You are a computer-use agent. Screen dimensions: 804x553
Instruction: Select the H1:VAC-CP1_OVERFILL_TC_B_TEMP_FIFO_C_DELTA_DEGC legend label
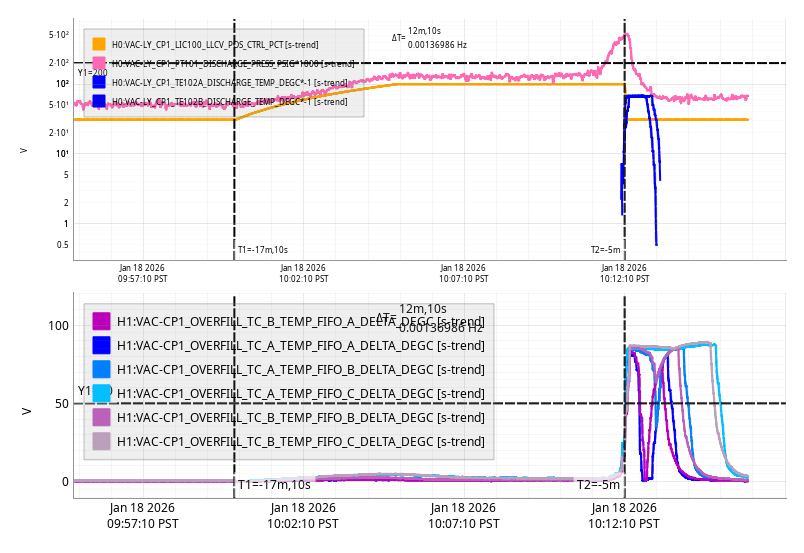click(300, 441)
